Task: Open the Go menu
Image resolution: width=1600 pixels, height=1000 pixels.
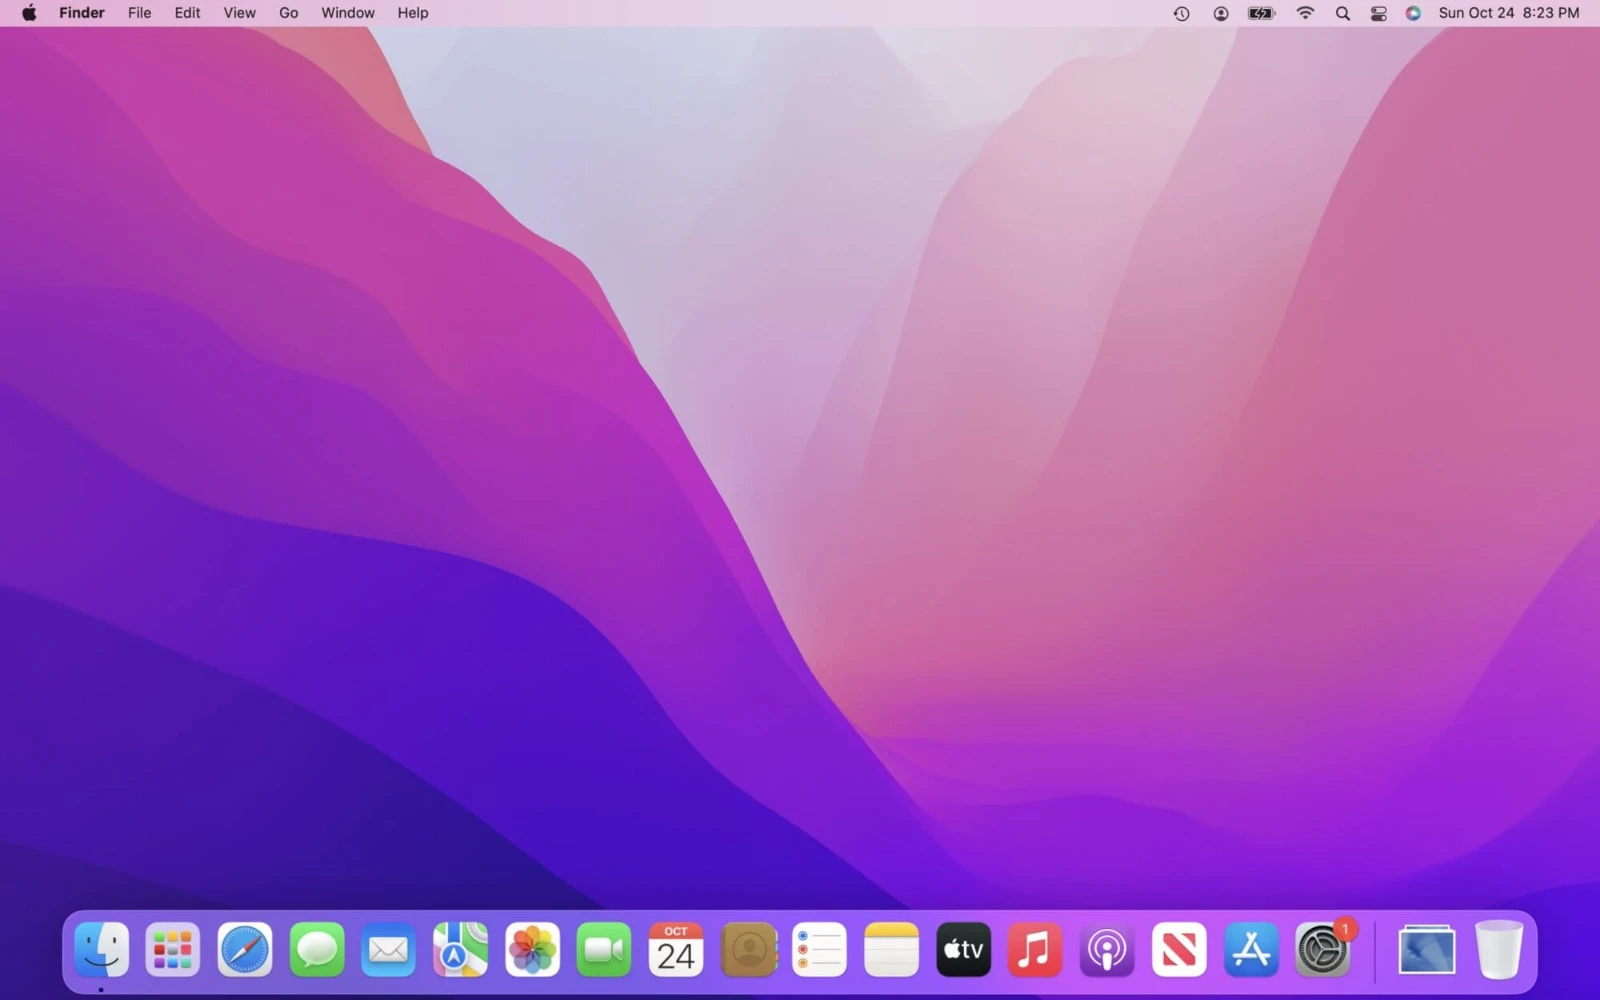Action: pos(288,13)
